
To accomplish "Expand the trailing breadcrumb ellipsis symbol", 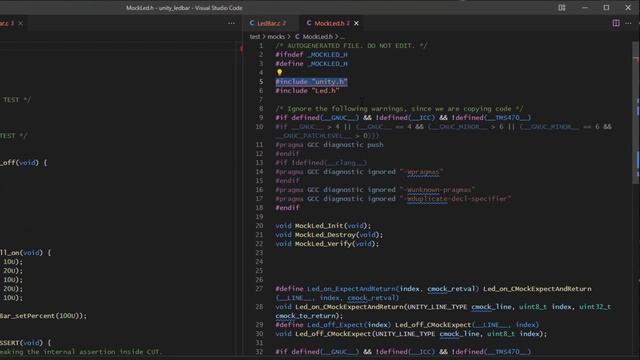I will [342, 37].
